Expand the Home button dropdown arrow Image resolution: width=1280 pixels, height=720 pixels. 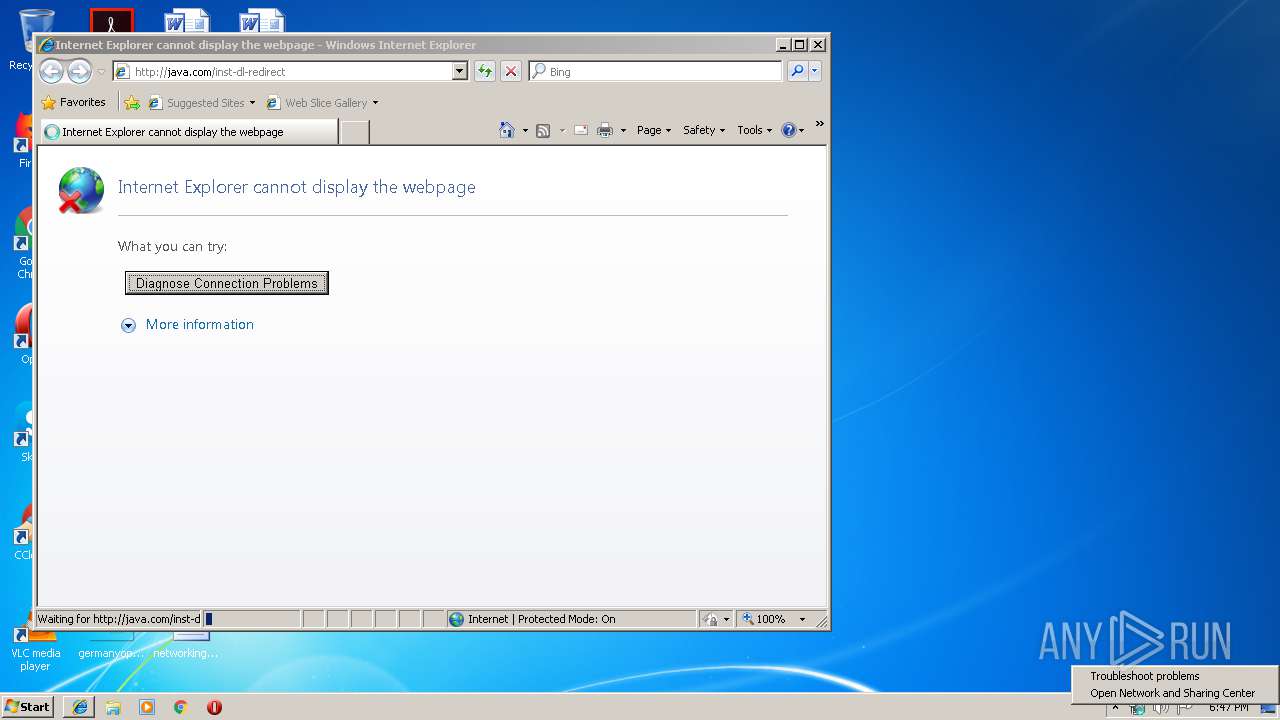click(525, 131)
